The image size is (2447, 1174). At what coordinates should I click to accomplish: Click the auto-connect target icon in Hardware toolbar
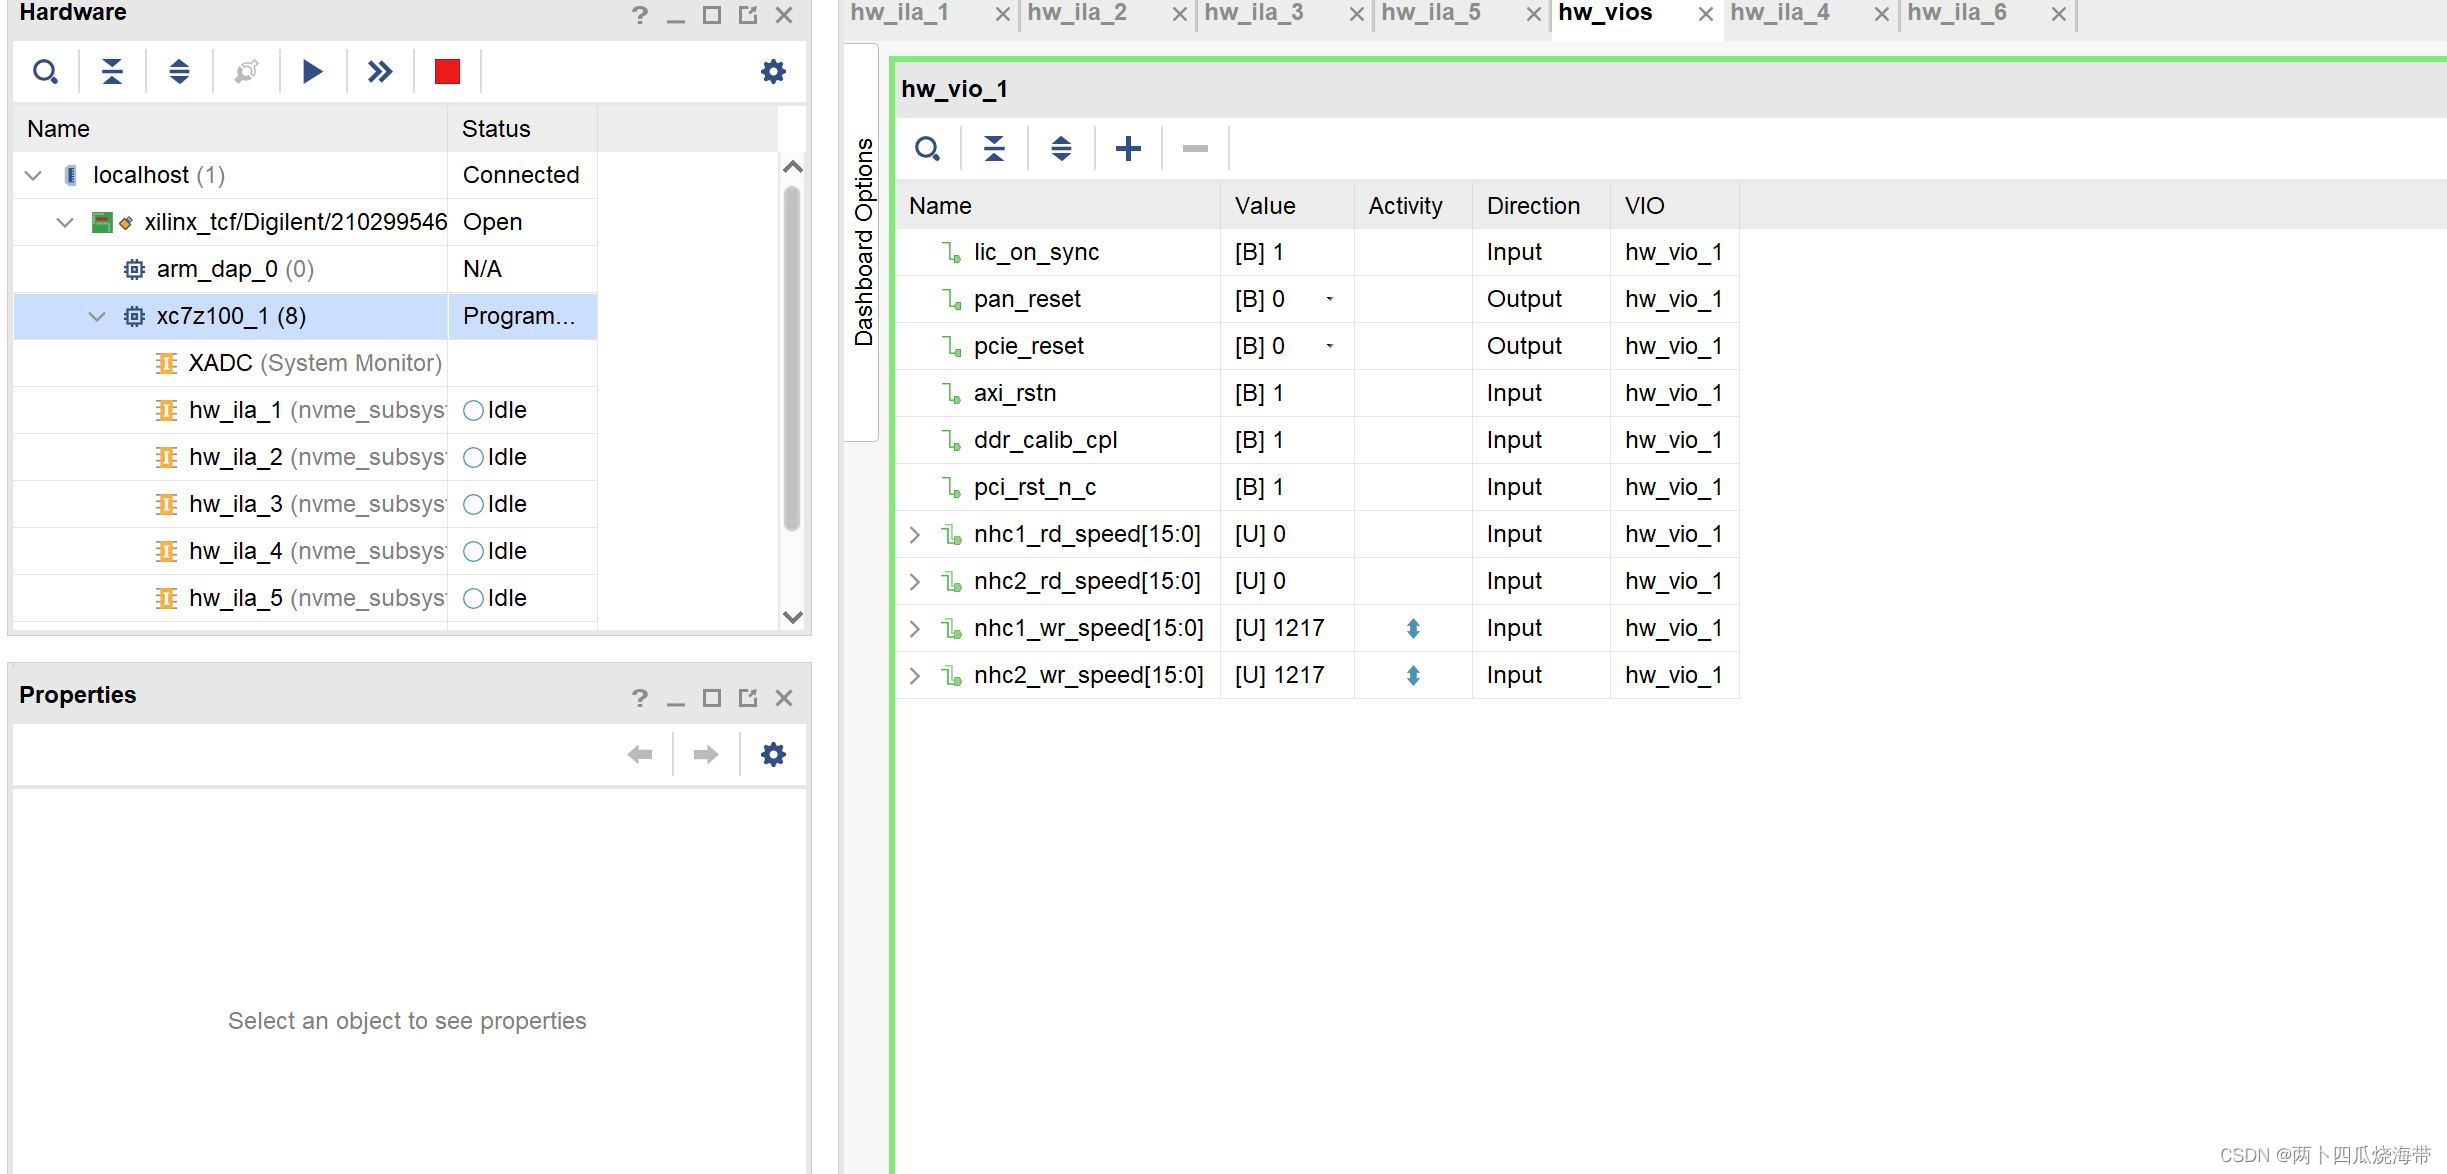tap(246, 72)
